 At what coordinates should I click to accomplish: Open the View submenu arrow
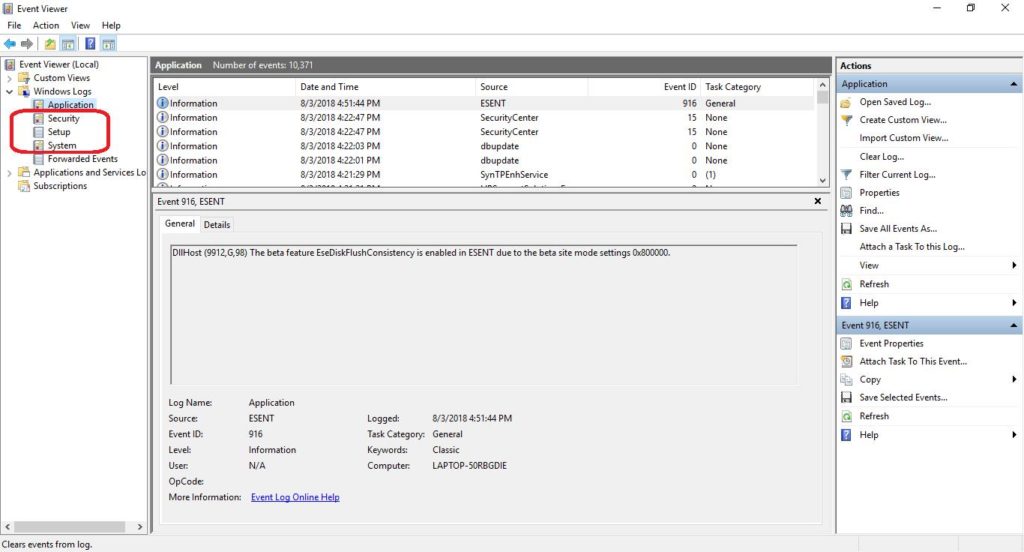(1014, 265)
